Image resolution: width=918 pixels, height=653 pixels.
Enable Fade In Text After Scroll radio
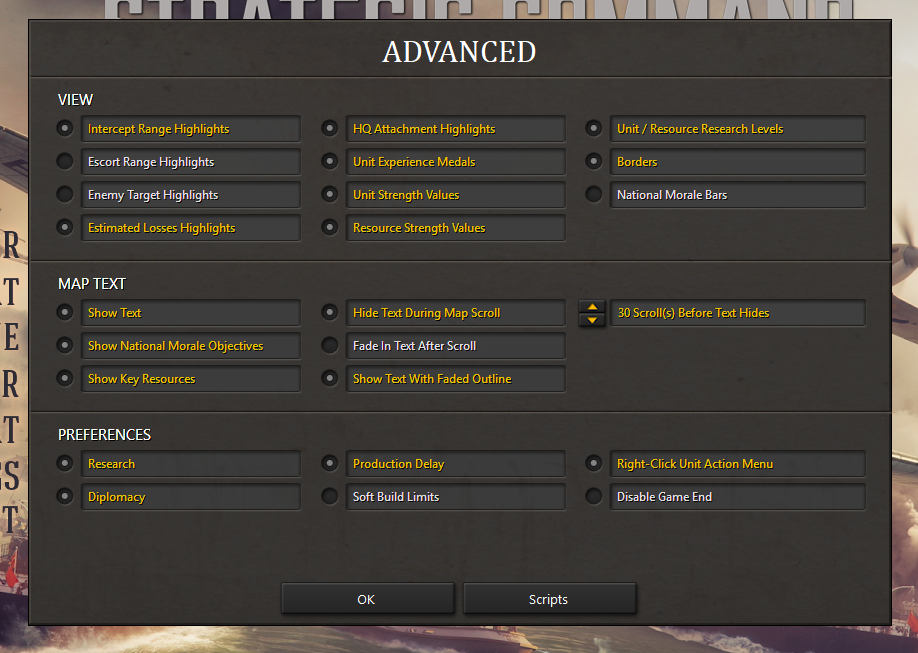[x=330, y=345]
